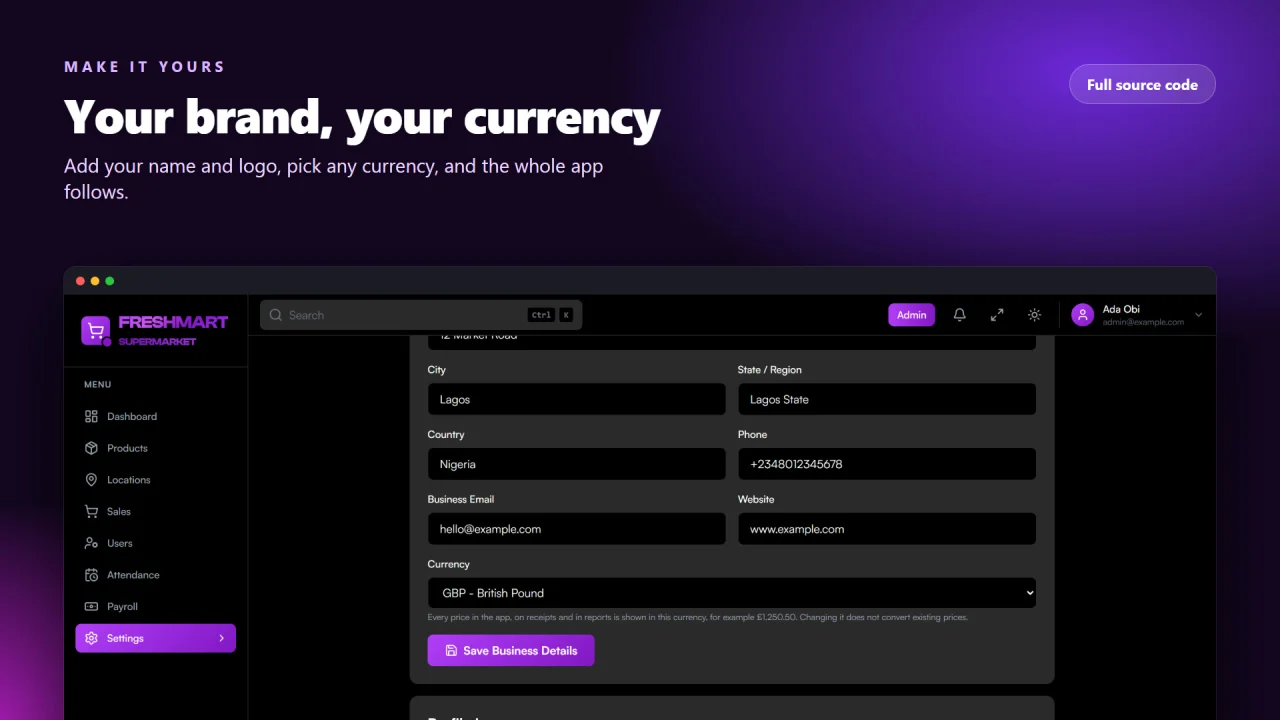Click the Phone number field
1280x720 pixels.
click(887, 464)
